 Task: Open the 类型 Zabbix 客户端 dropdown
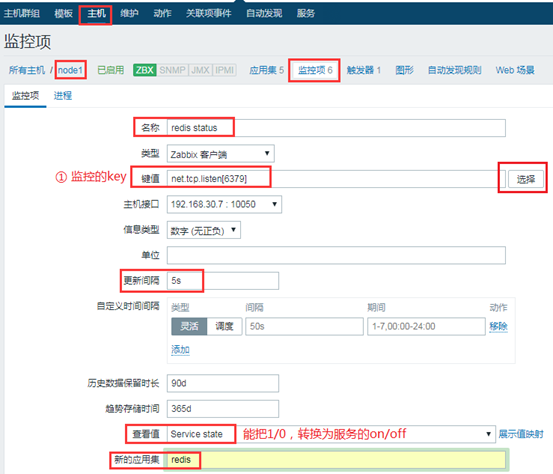(220, 154)
